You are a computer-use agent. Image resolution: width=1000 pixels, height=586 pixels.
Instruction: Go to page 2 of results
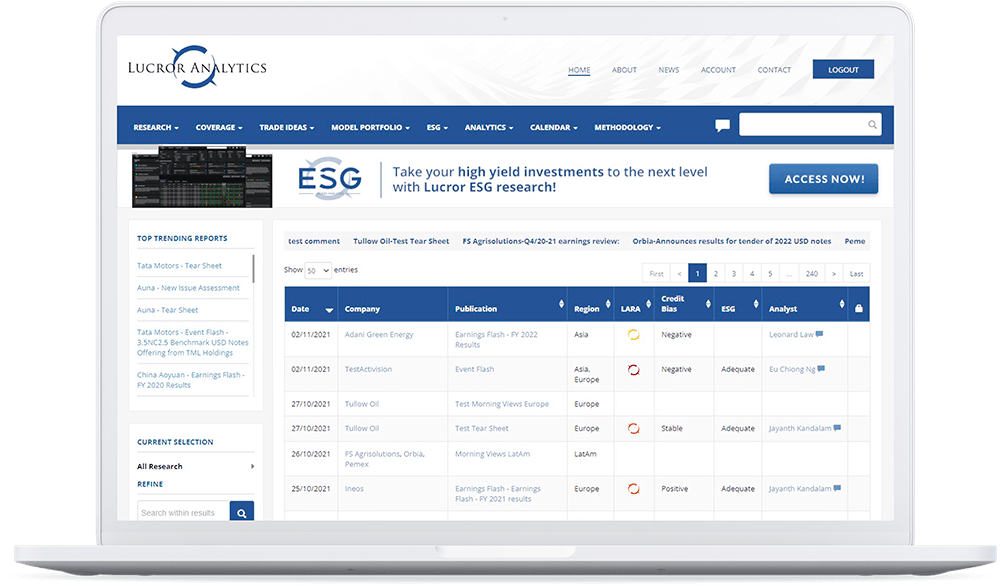click(x=716, y=274)
